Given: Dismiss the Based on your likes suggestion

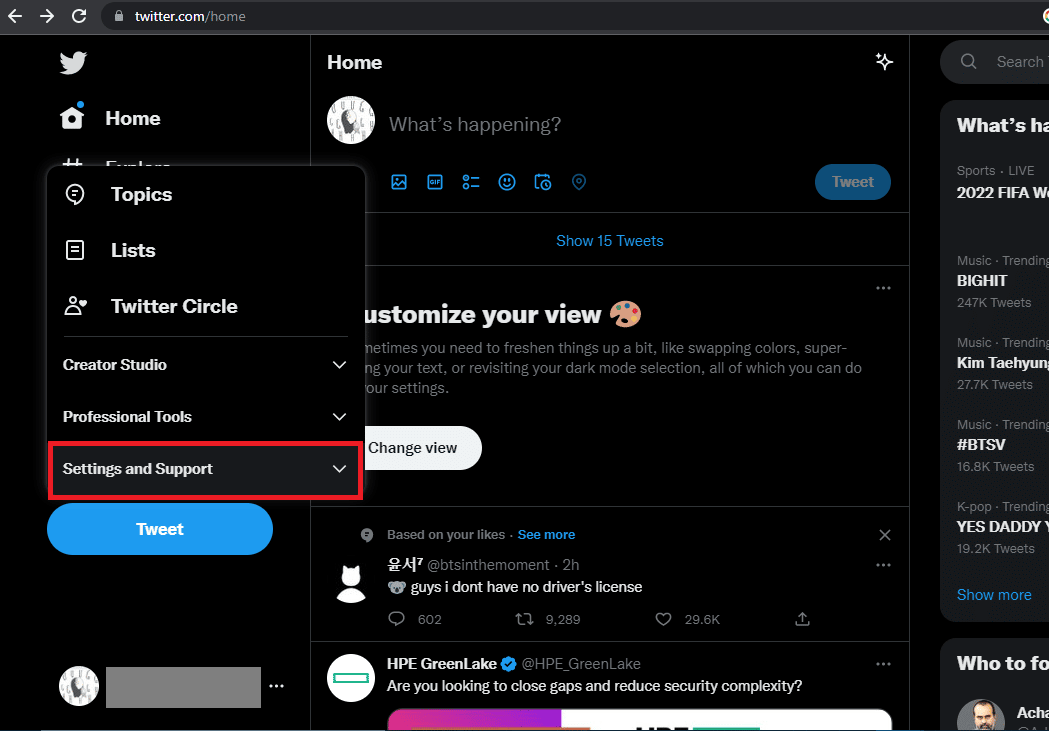Looking at the screenshot, I should tap(884, 535).
